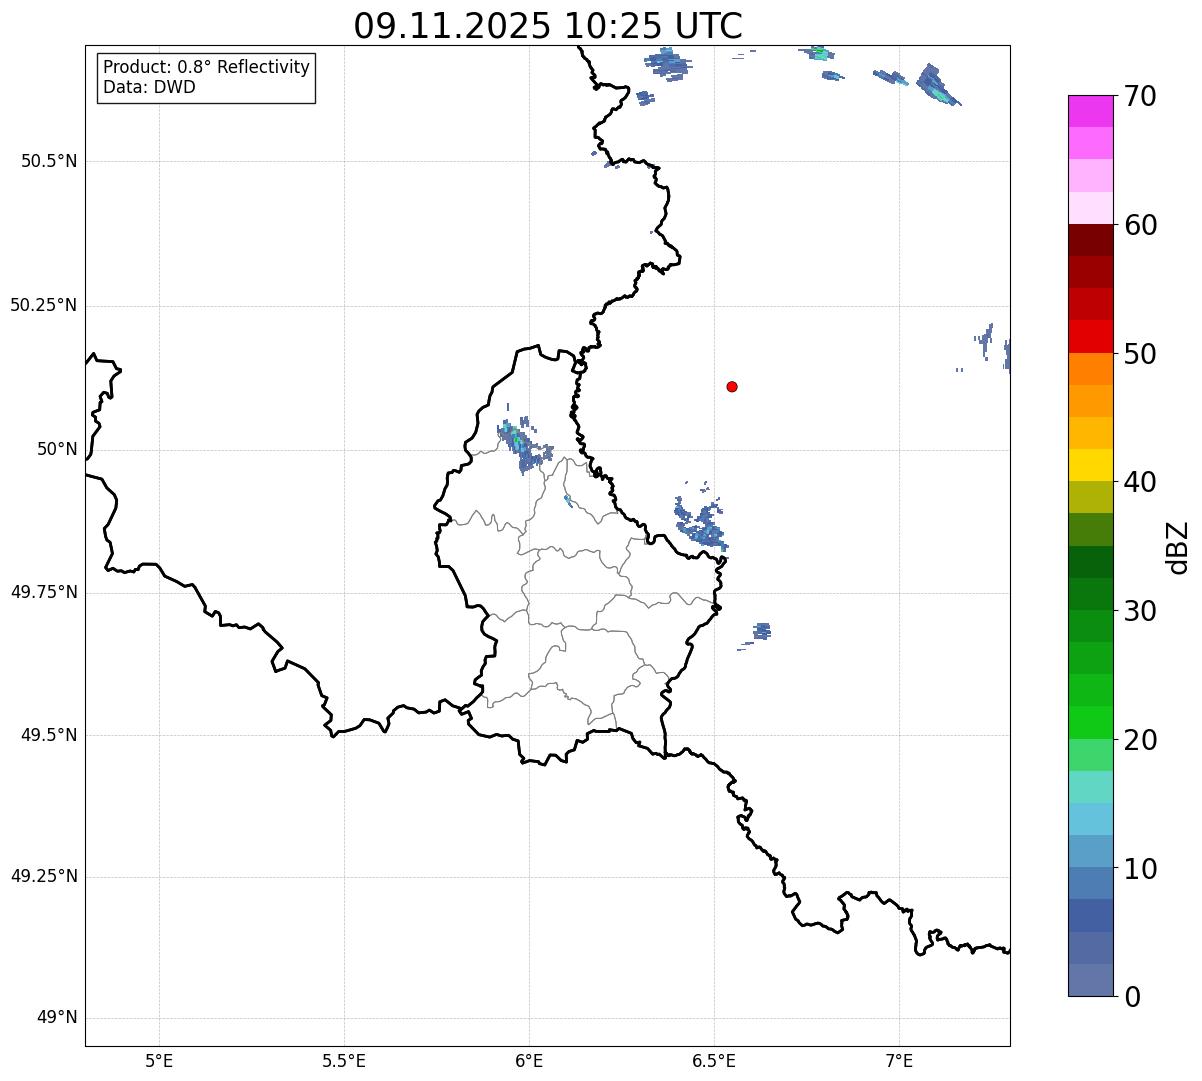The width and height of the screenshot is (1202, 1081).
Task: Pick the dark green swatch below 35 dBZ
Action: click(x=1090, y=562)
